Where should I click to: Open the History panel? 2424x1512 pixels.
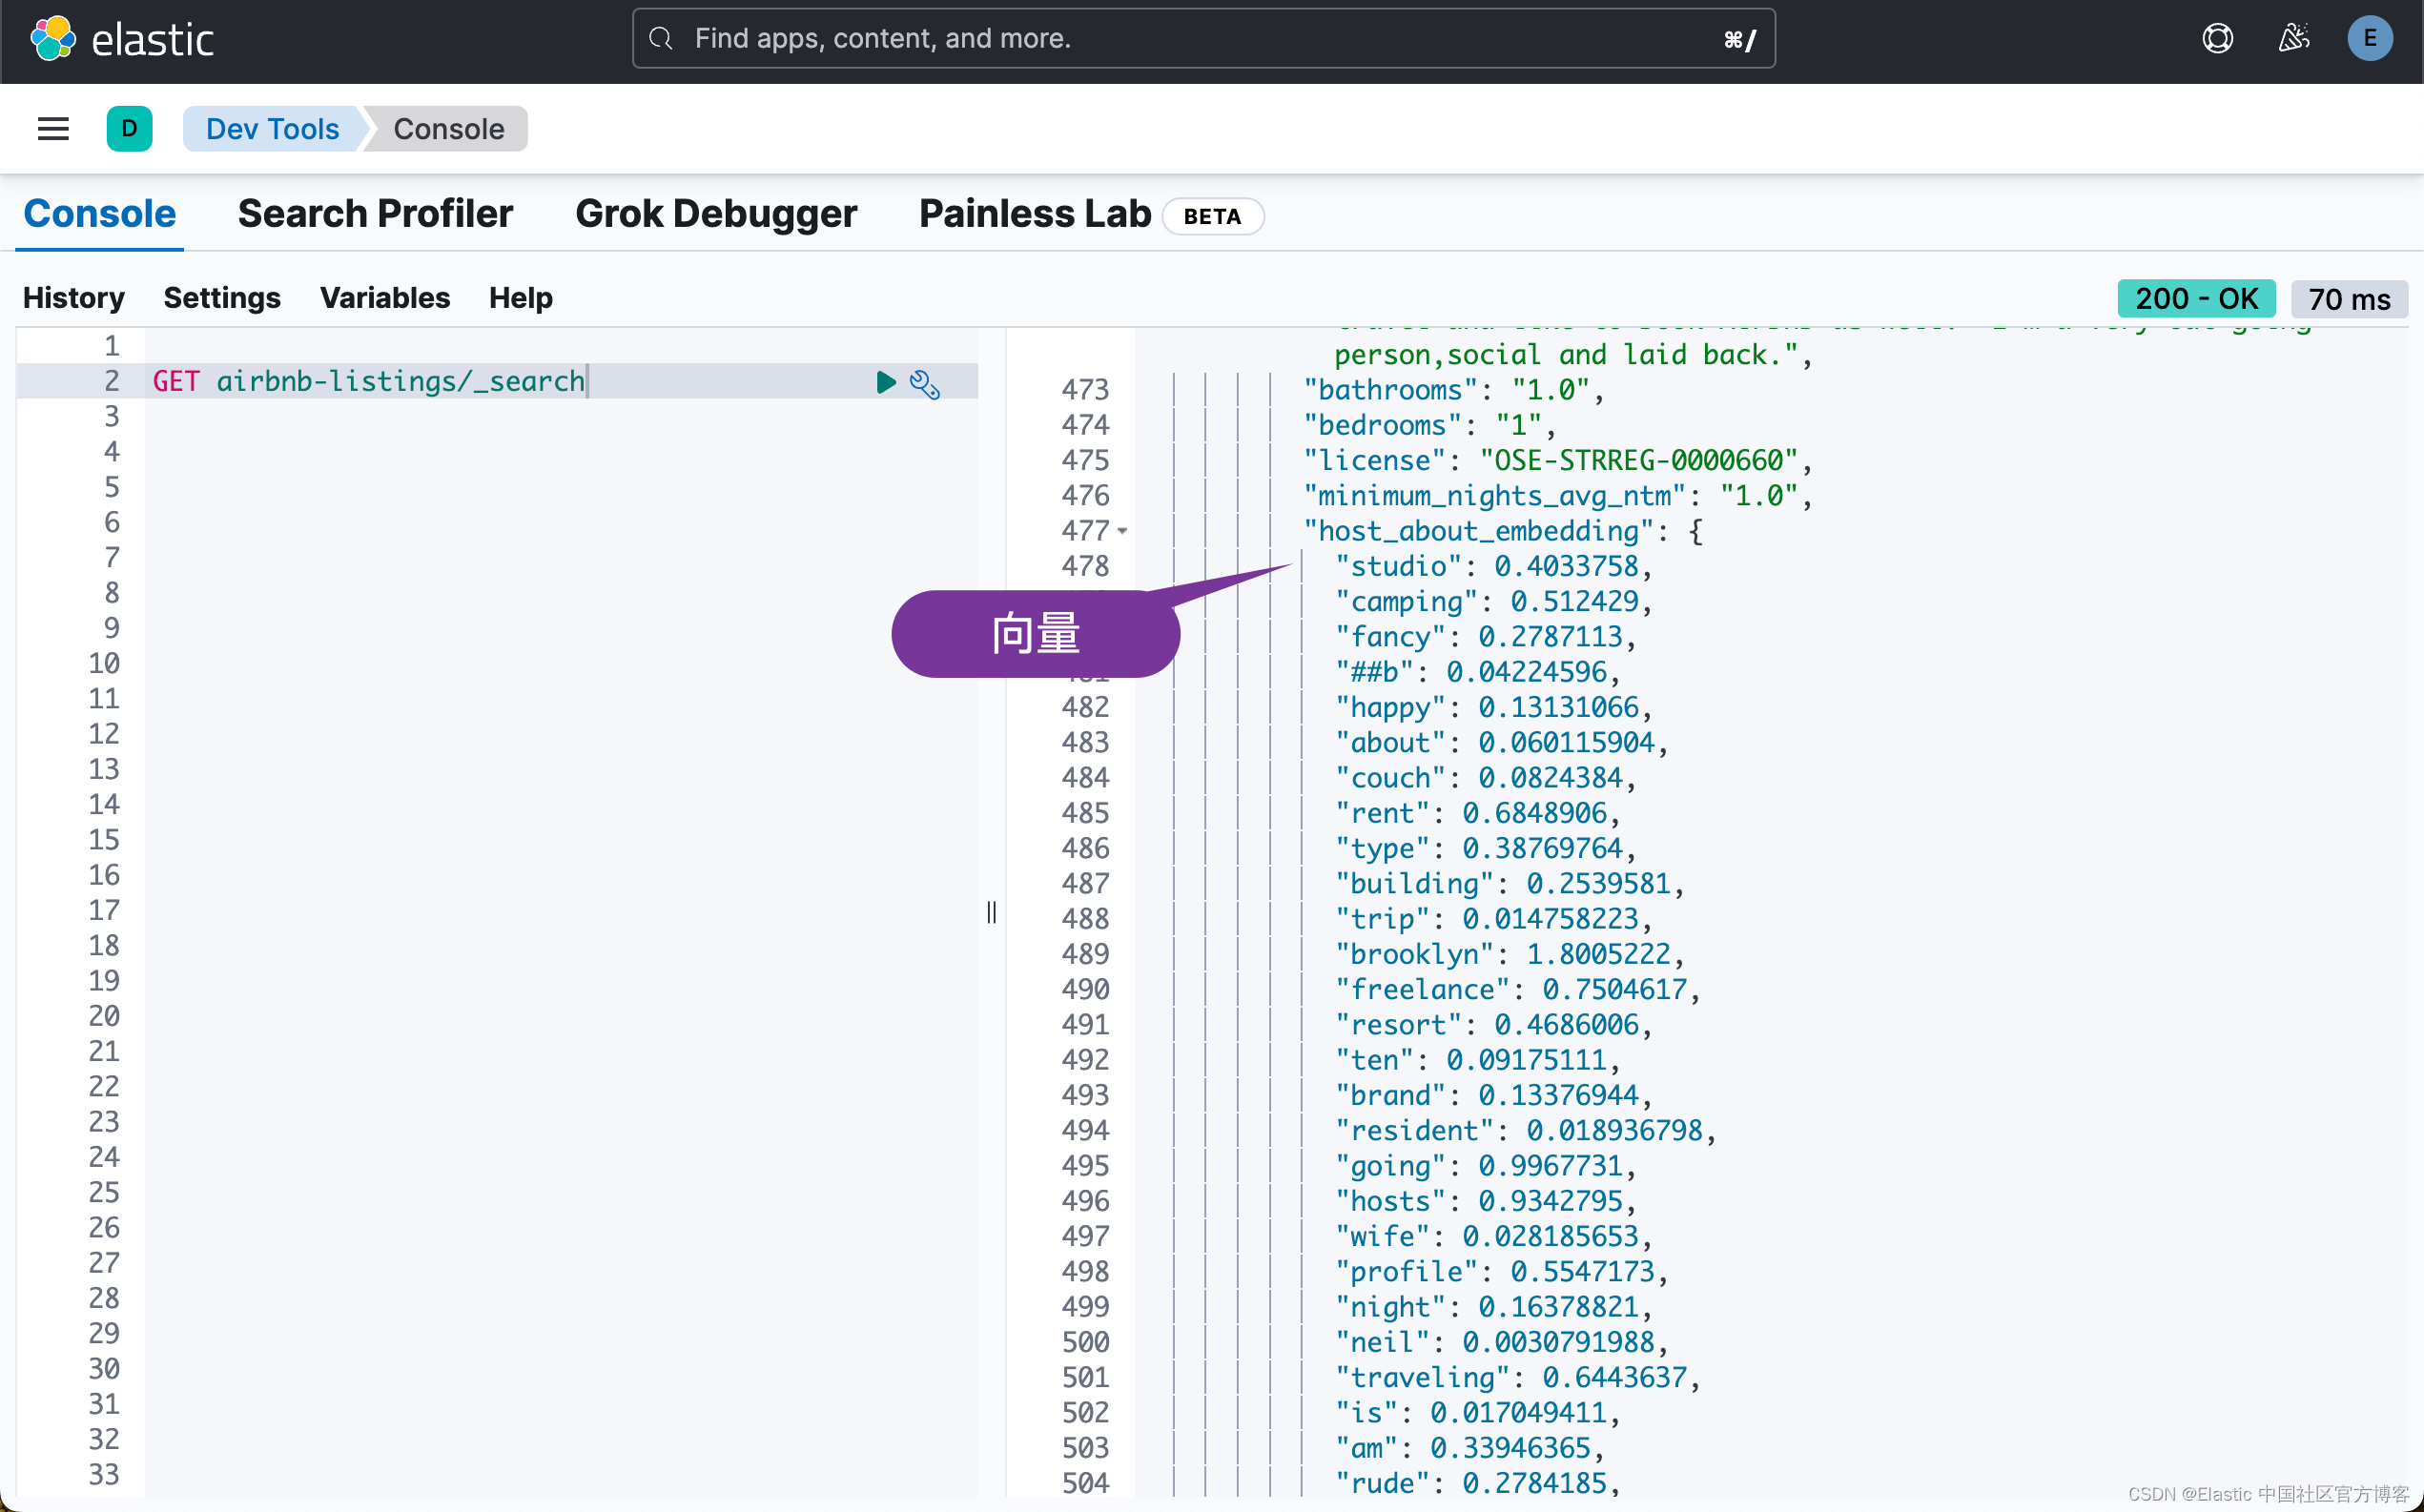pyautogui.click(x=74, y=298)
